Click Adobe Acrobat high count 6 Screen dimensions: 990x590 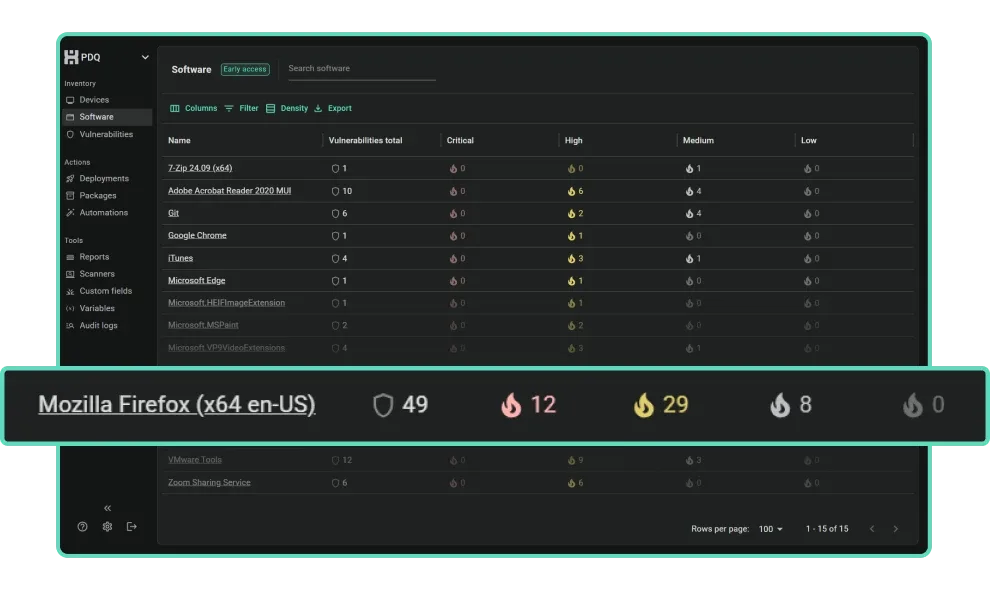pyautogui.click(x=575, y=191)
